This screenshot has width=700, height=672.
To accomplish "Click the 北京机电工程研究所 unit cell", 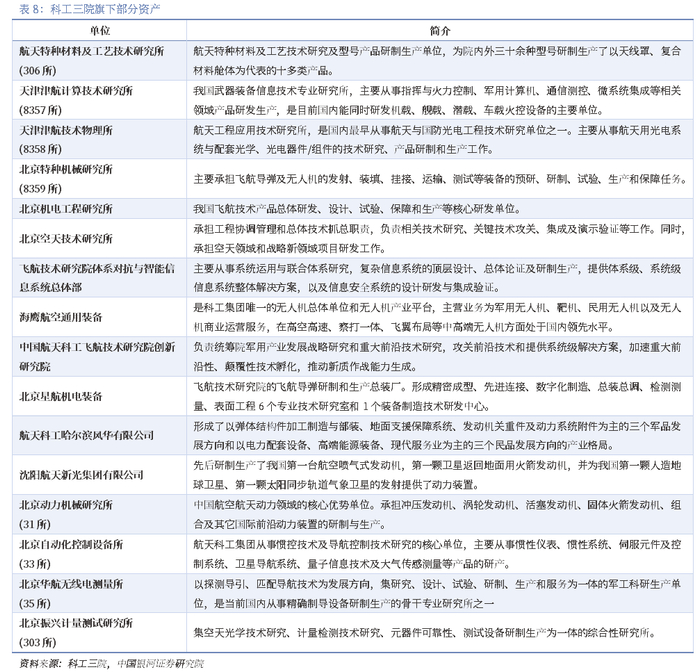I will [x=99, y=209].
